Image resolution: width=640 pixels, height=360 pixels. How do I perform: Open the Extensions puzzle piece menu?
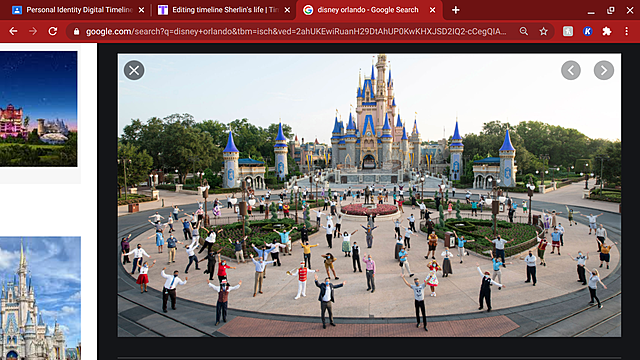(x=607, y=31)
